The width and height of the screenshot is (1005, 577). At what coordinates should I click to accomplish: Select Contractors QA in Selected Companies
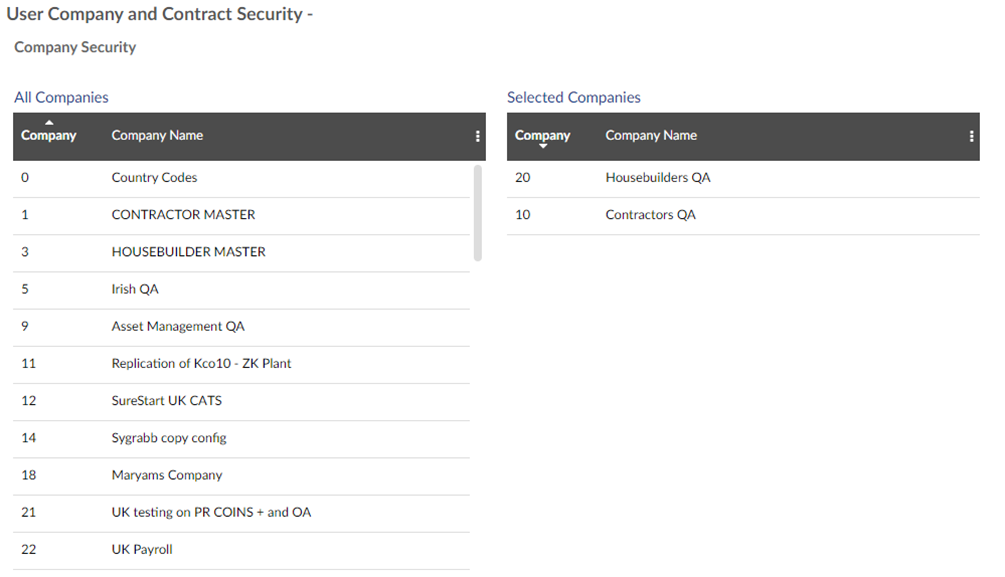click(743, 215)
